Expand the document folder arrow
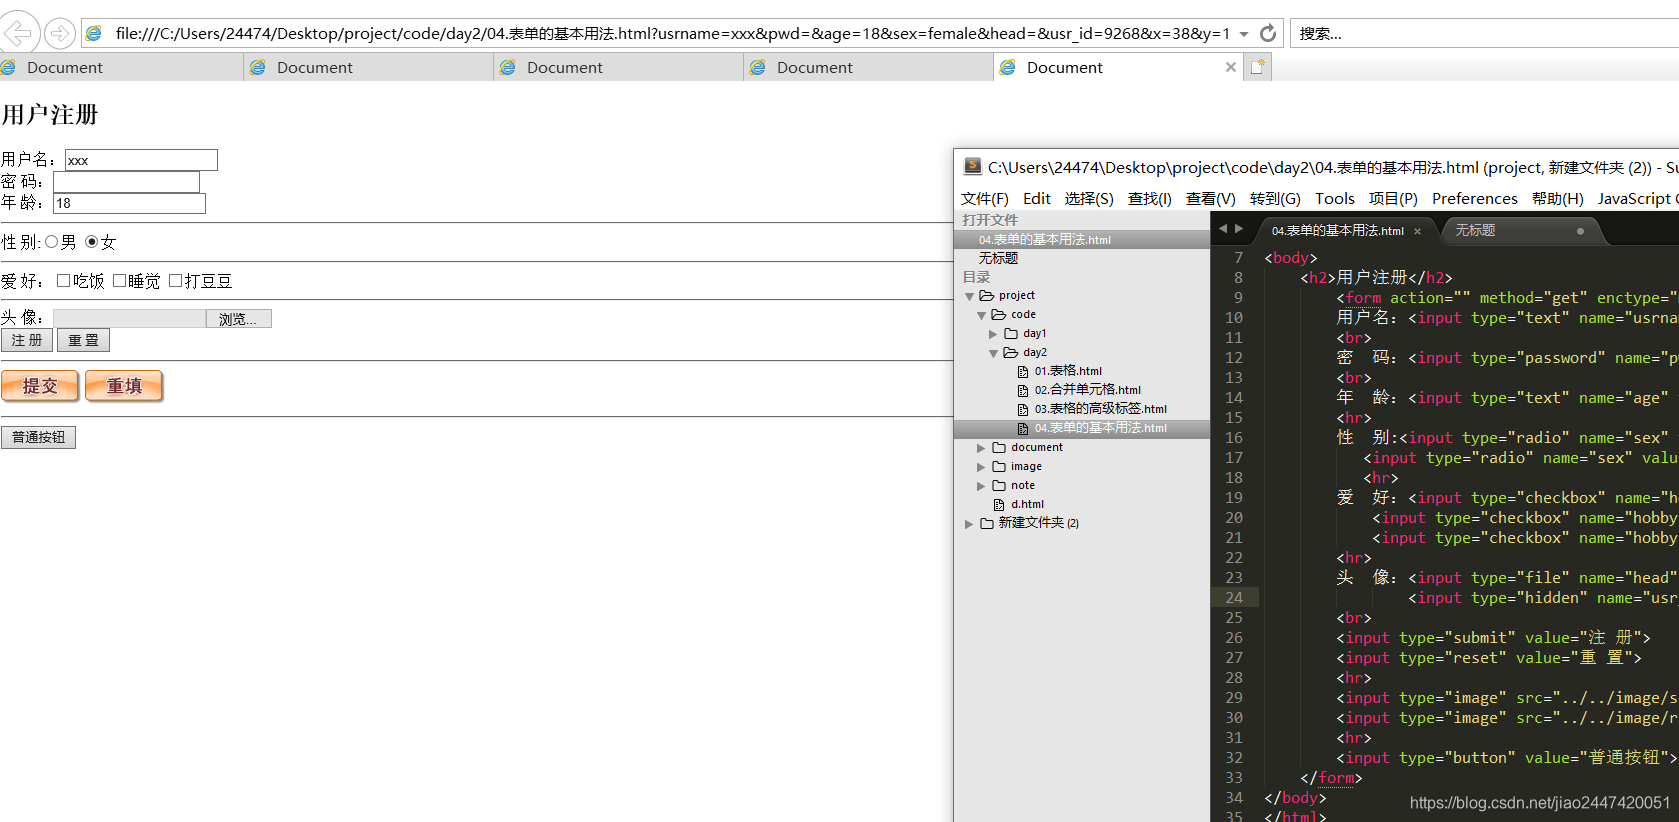 (981, 448)
